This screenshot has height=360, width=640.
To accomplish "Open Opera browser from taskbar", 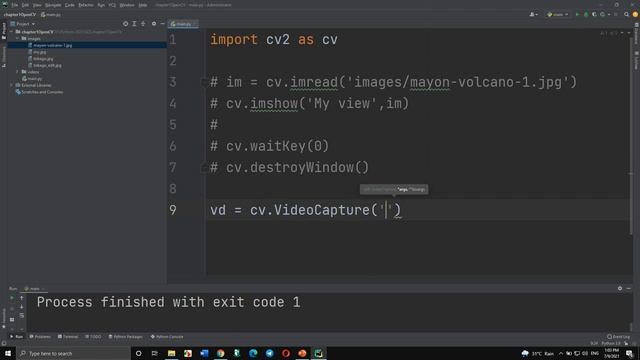I will 286,353.
